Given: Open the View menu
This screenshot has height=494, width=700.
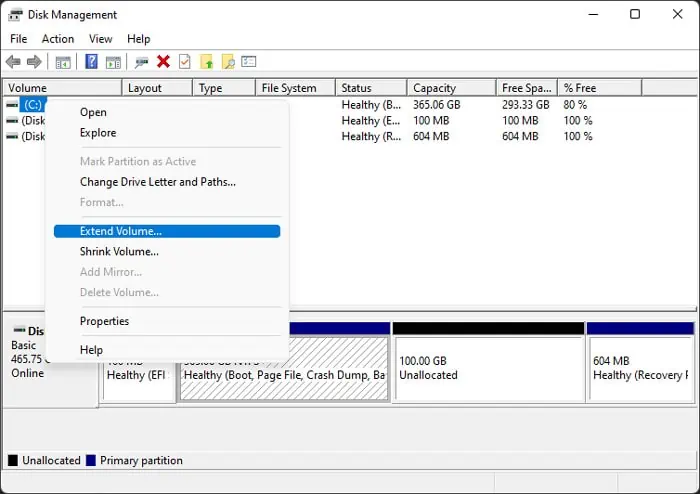Looking at the screenshot, I should pyautogui.click(x=100, y=39).
